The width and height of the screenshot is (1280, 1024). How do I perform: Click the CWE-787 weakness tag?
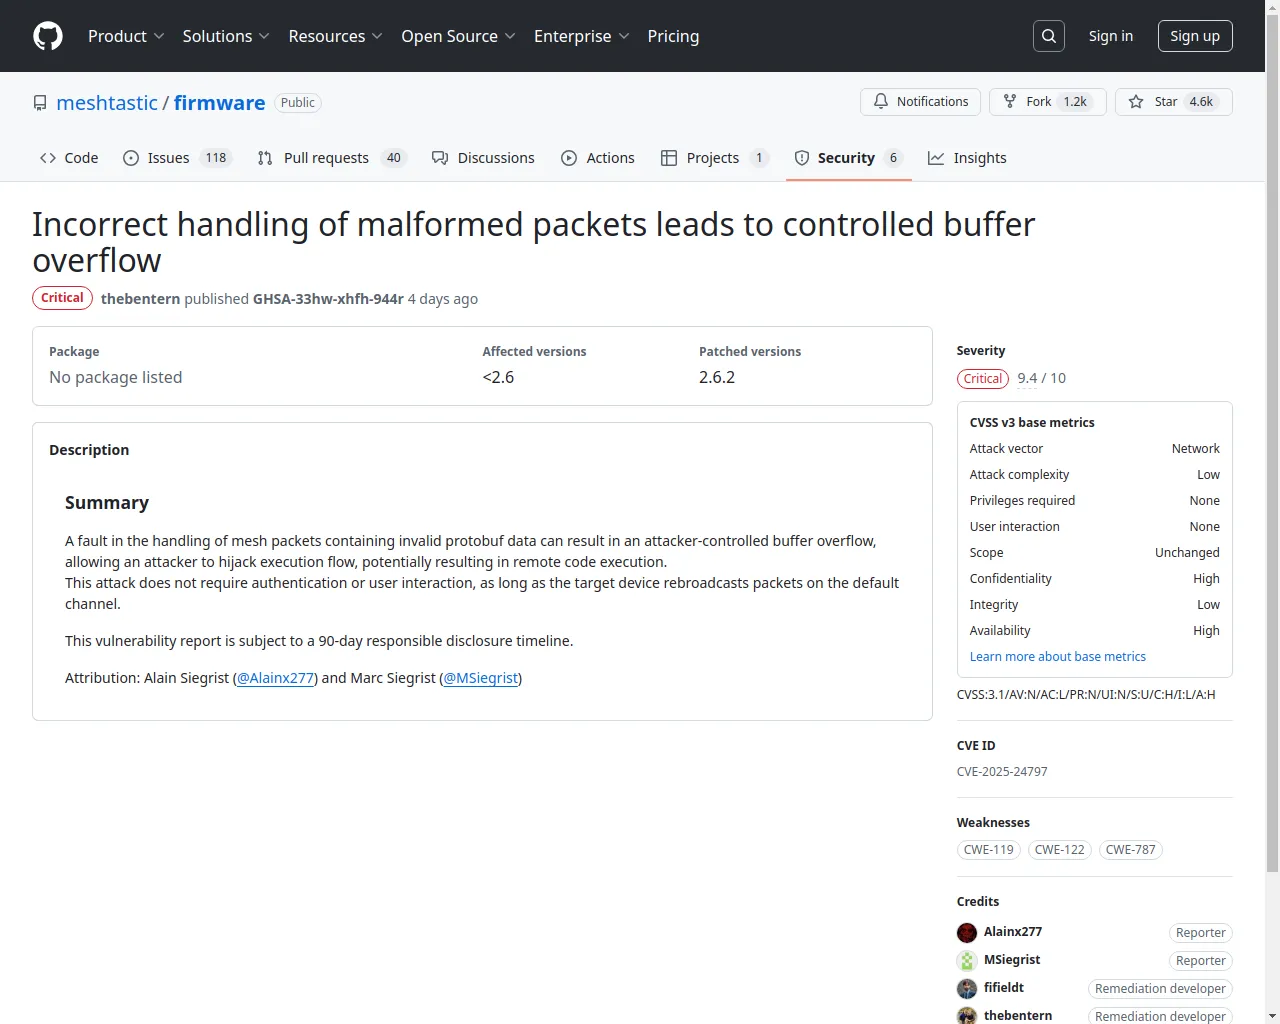pos(1131,850)
